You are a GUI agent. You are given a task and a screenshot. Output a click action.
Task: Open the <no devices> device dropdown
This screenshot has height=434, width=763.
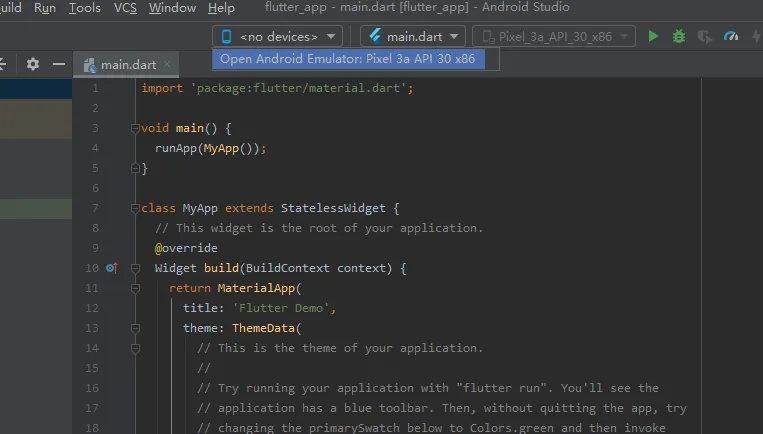pyautogui.click(x=277, y=36)
